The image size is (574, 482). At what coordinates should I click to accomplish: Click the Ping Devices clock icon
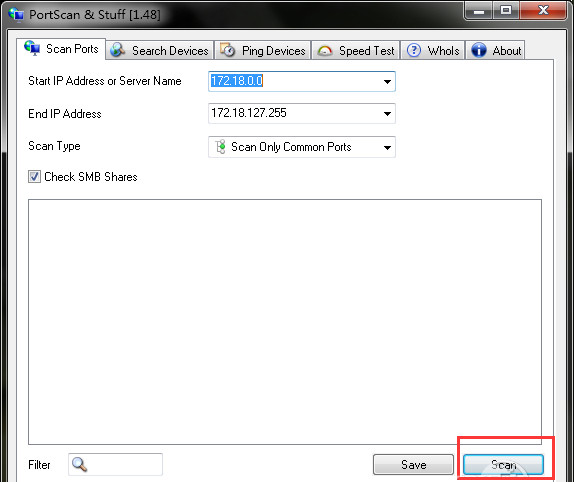pyautogui.click(x=227, y=50)
